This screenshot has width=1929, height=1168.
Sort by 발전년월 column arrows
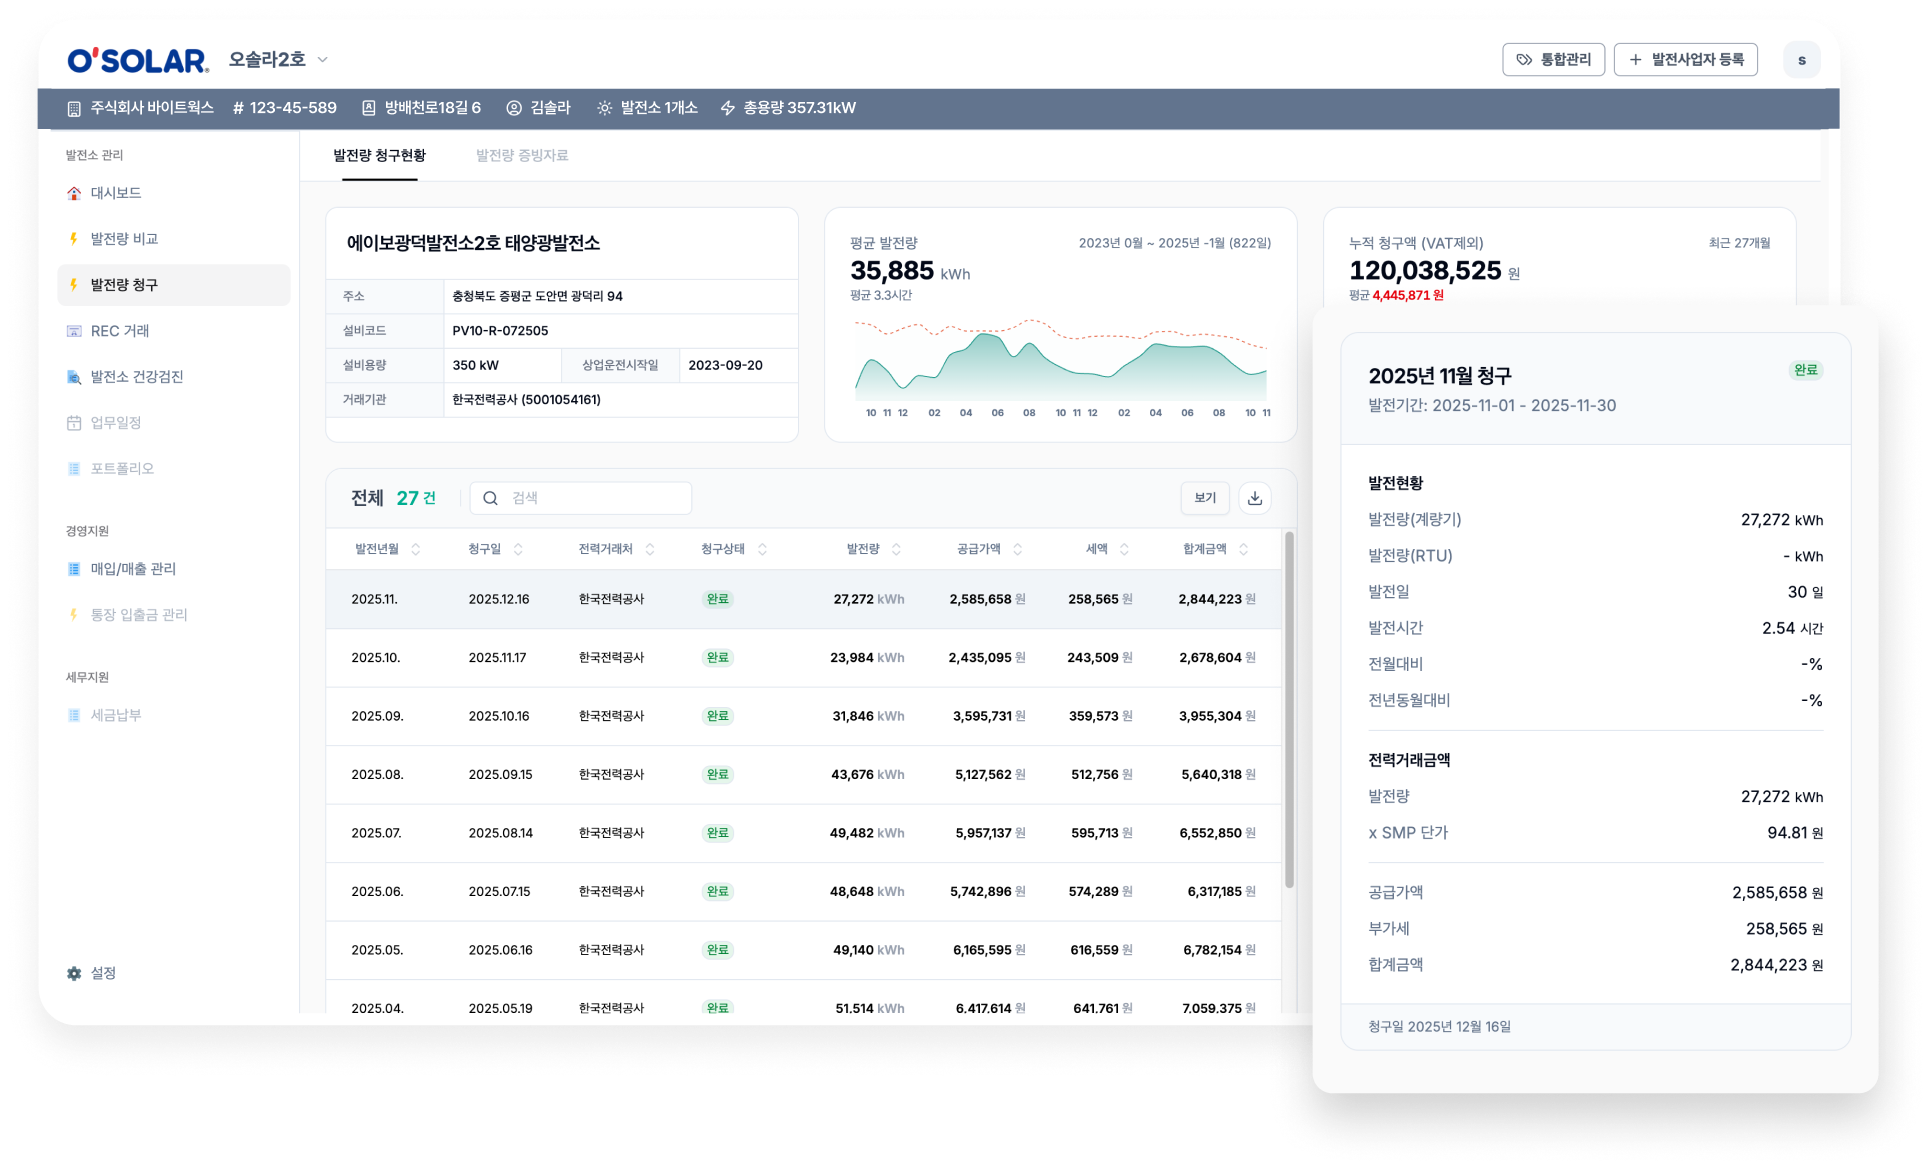[416, 549]
